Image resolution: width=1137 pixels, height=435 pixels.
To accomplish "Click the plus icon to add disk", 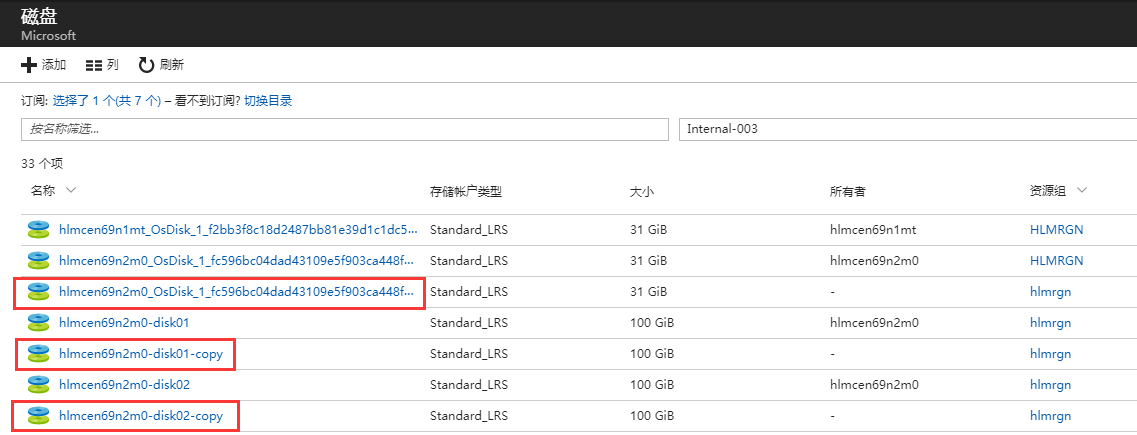I will [29, 65].
